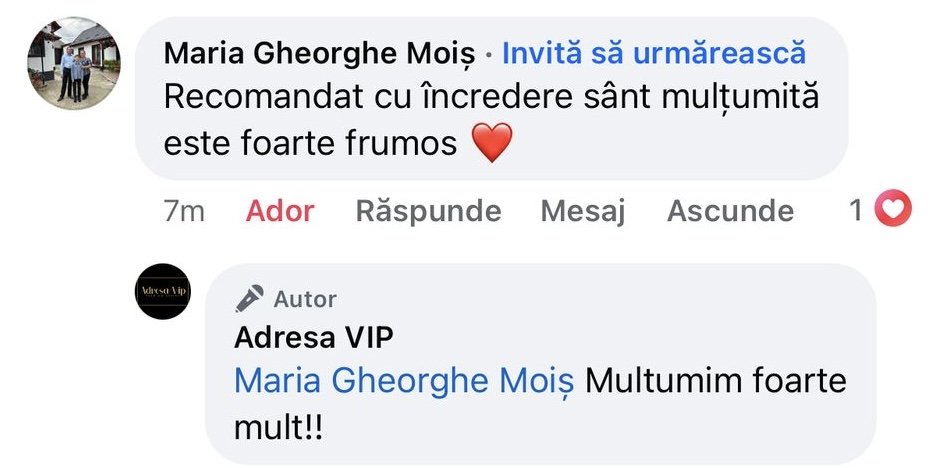Viewport: 940px width, 468px height.
Task: Click the Maria Gheorghe Moiș commenter name
Action: (x=318, y=53)
